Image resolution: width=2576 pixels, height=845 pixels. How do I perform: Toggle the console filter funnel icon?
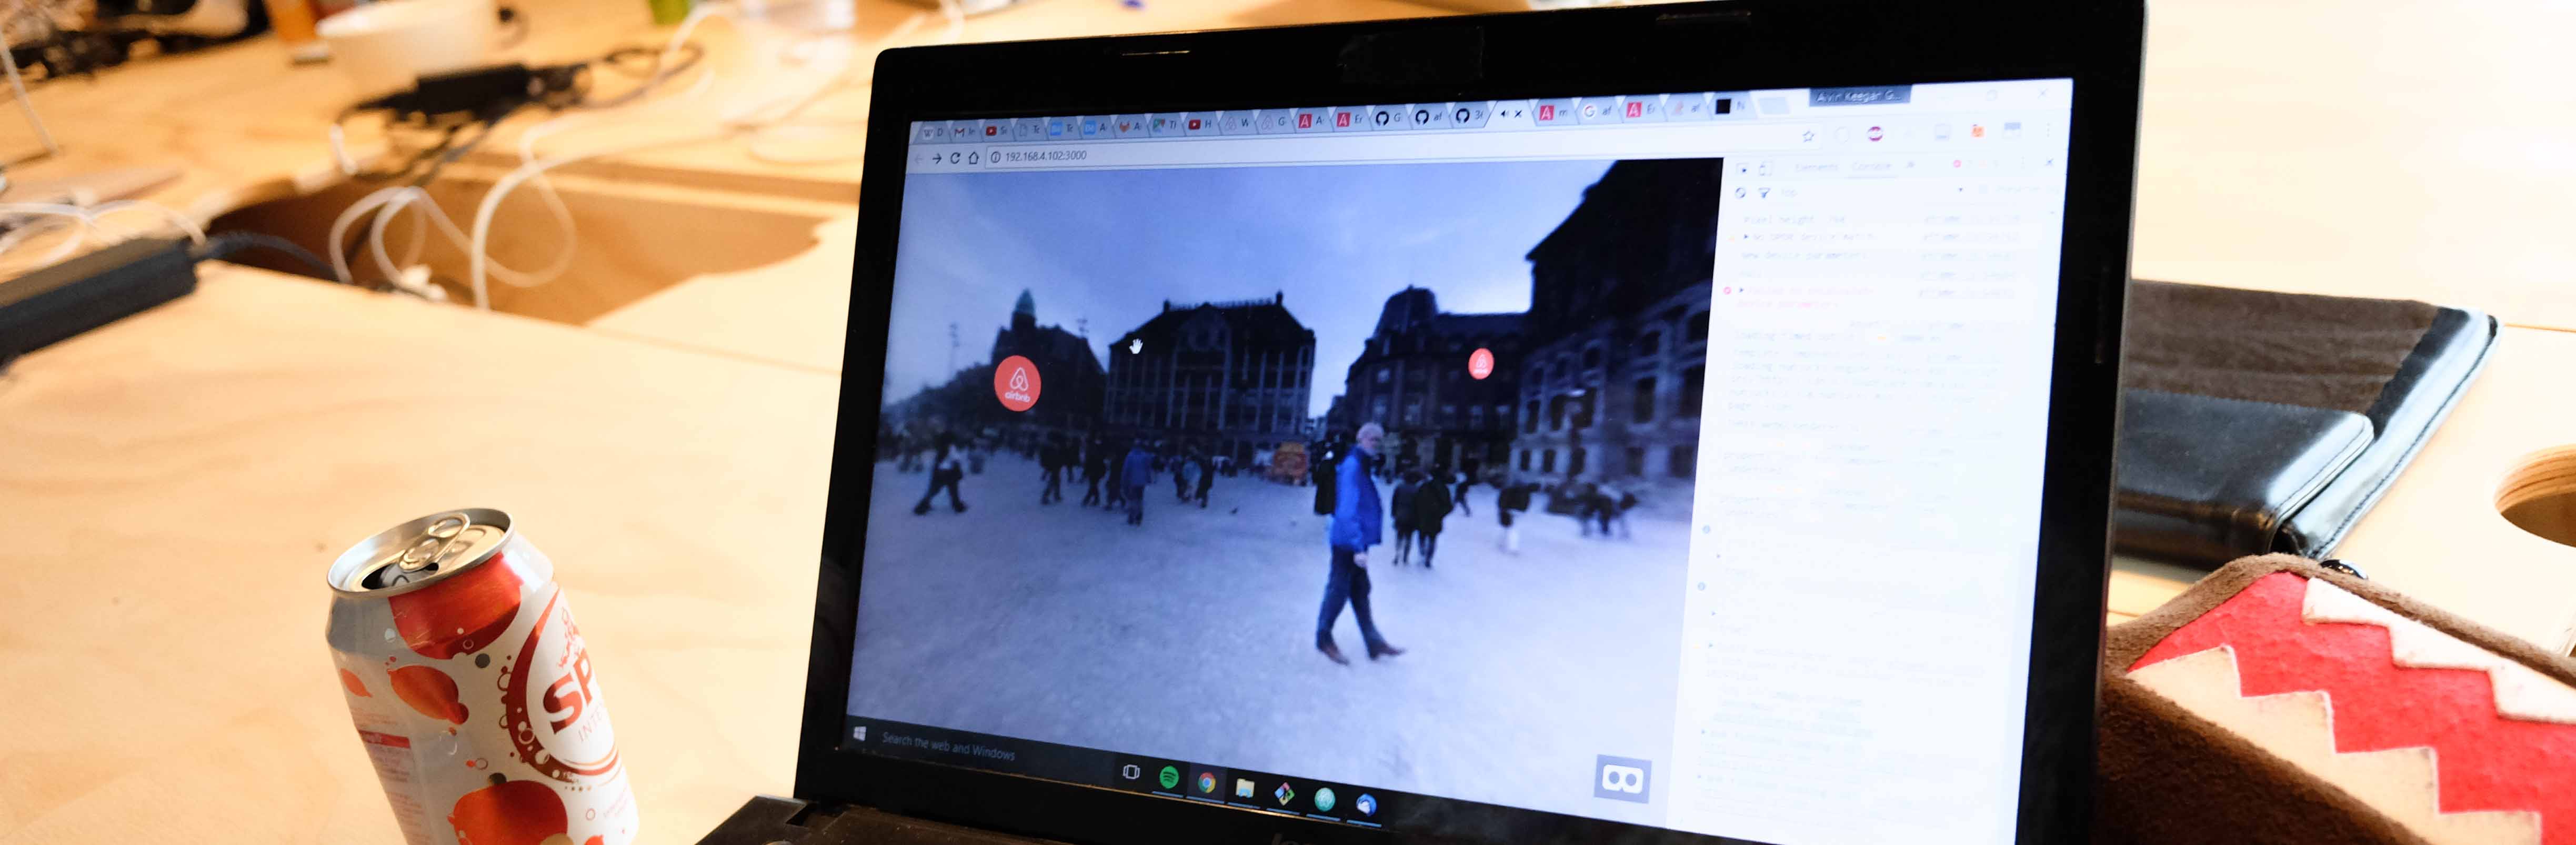point(1764,192)
